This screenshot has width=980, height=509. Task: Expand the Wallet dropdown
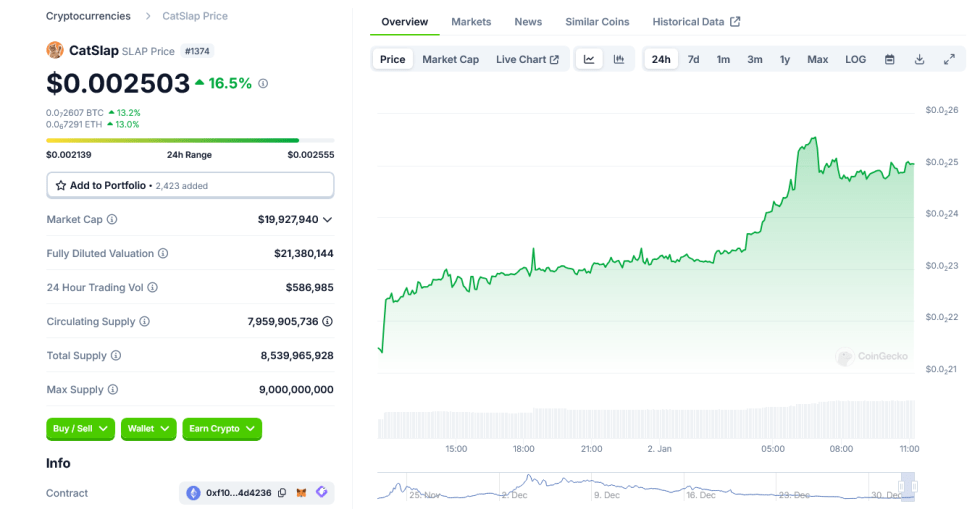[148, 429]
